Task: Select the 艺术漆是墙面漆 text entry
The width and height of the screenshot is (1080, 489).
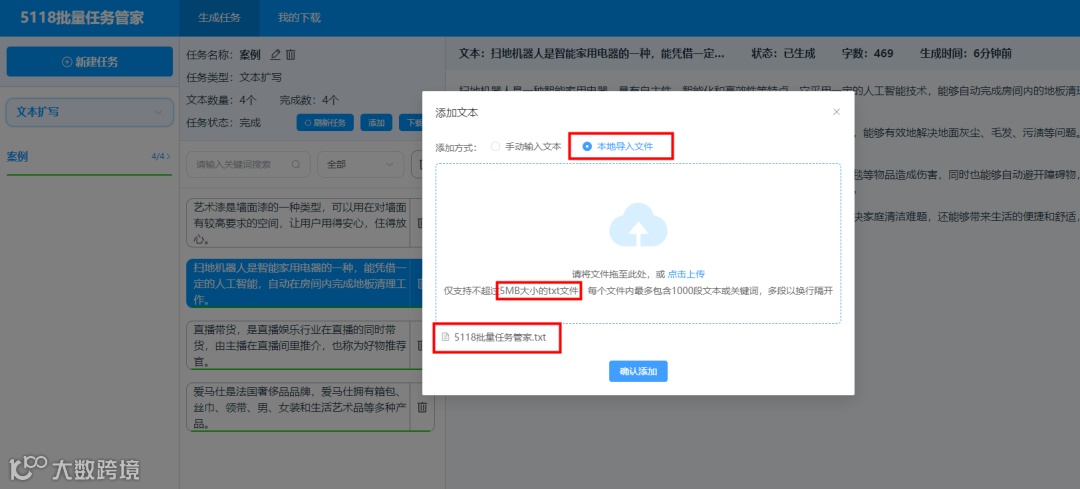Action: [298, 223]
